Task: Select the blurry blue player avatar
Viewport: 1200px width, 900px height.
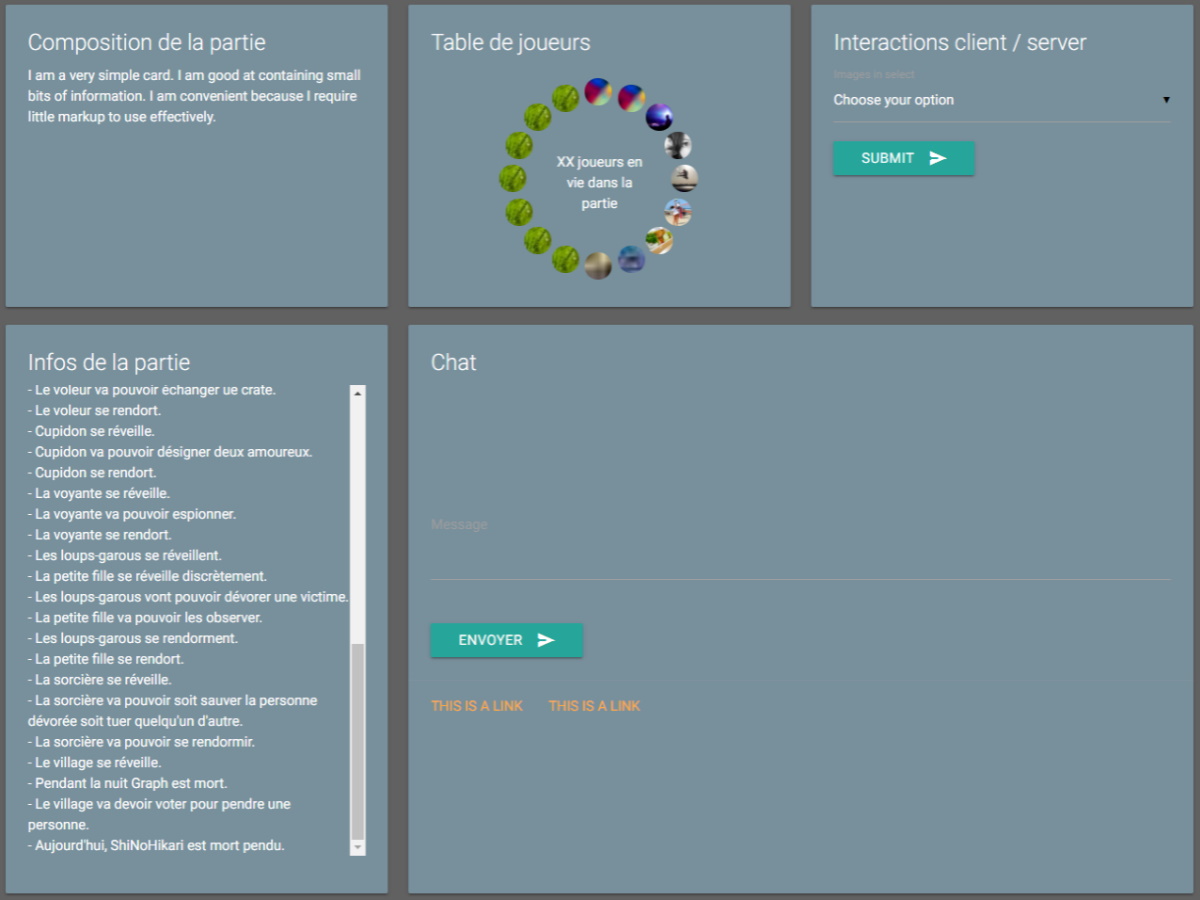Action: point(631,259)
